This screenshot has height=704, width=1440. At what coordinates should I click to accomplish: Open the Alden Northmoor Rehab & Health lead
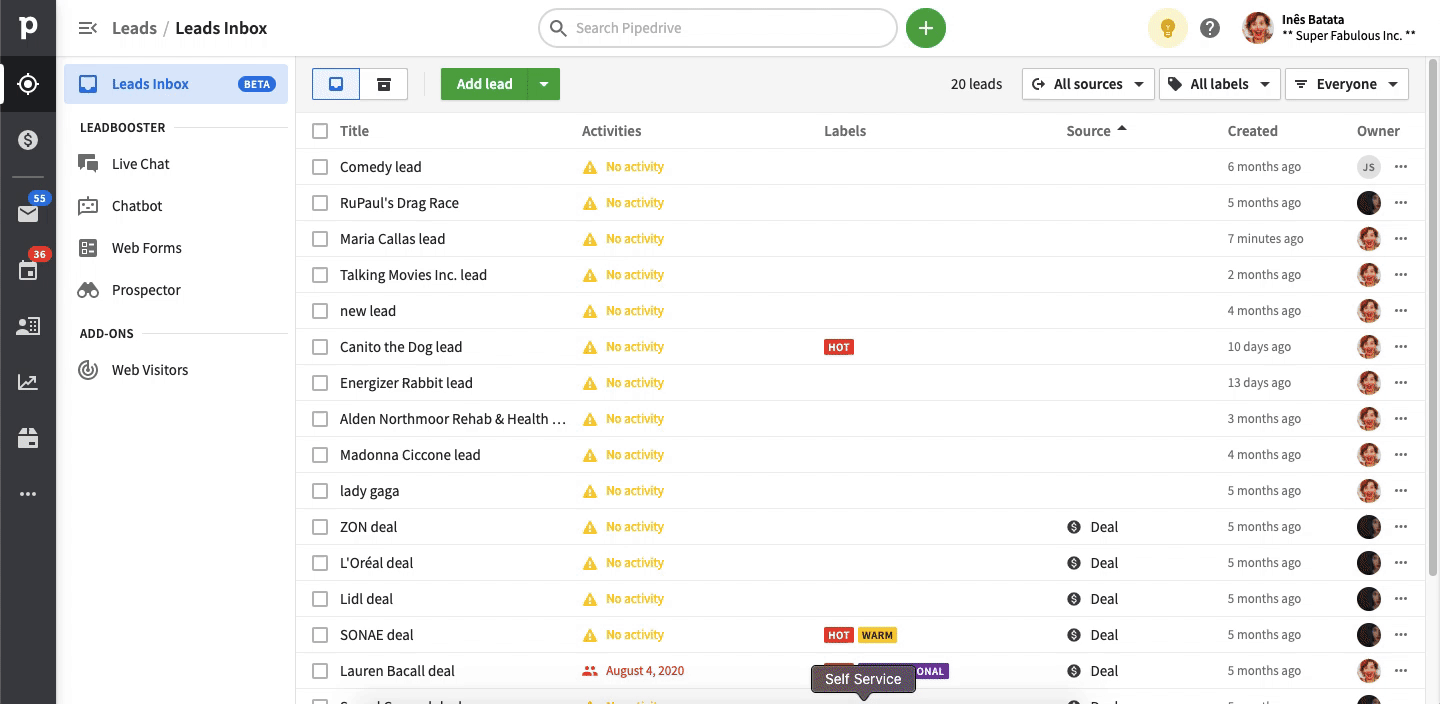(453, 419)
